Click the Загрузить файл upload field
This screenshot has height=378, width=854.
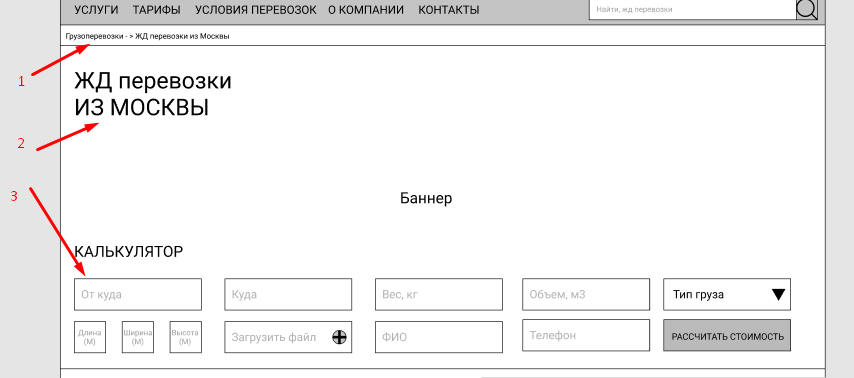[288, 337]
